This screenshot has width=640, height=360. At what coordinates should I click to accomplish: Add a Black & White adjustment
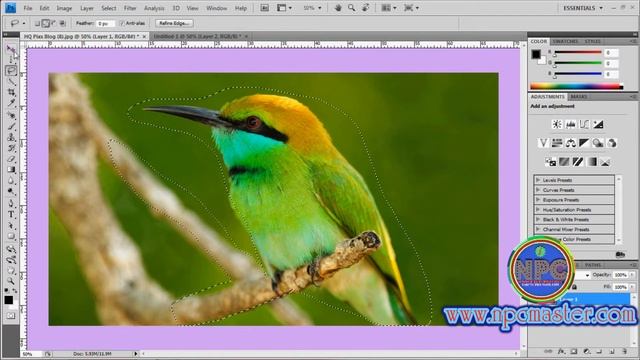(584, 143)
